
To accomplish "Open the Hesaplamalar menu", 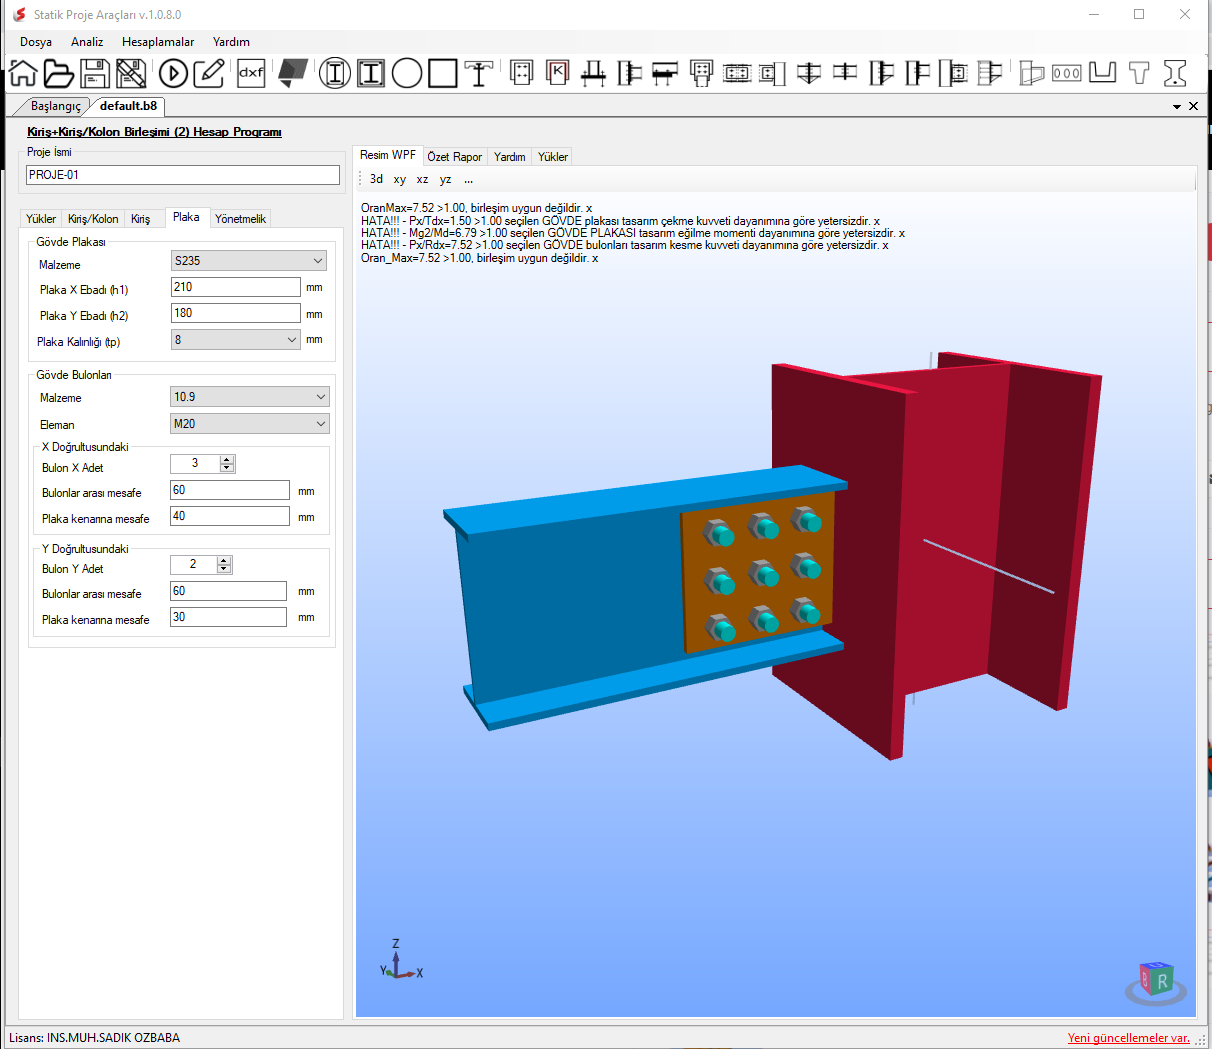I will click(158, 42).
